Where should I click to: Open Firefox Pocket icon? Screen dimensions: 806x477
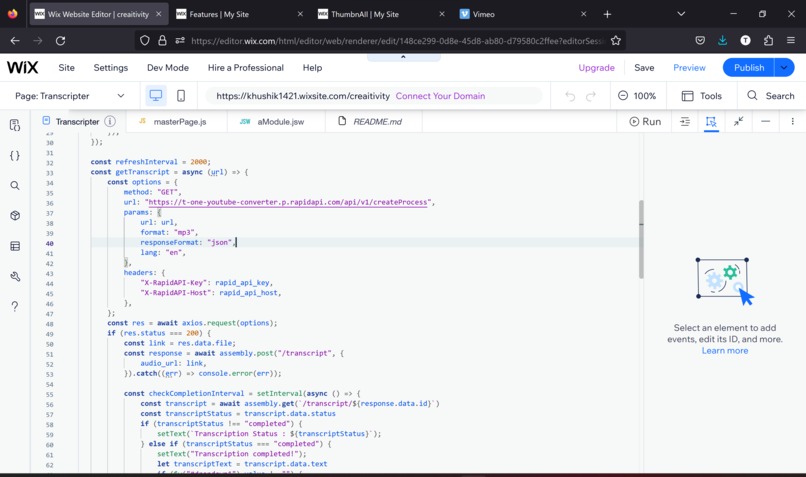pos(700,41)
